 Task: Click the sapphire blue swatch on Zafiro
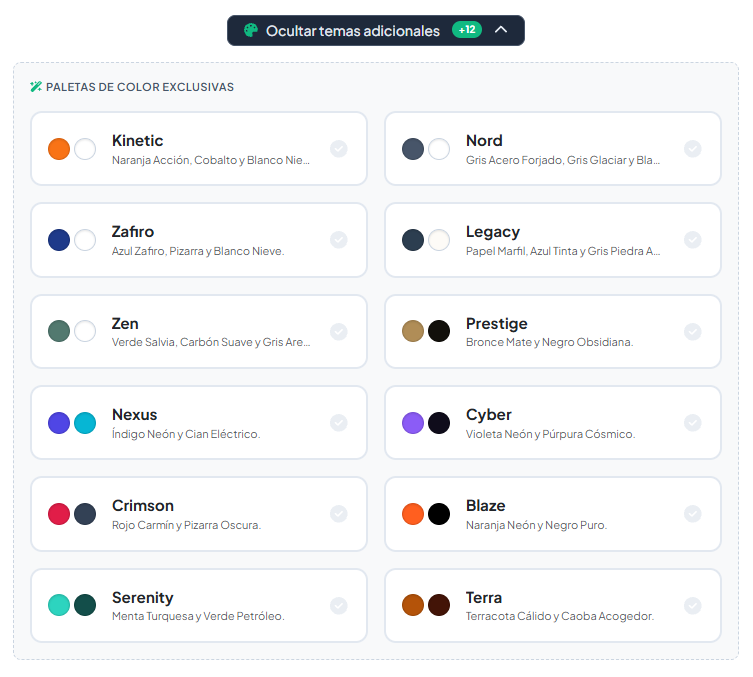tap(59, 240)
